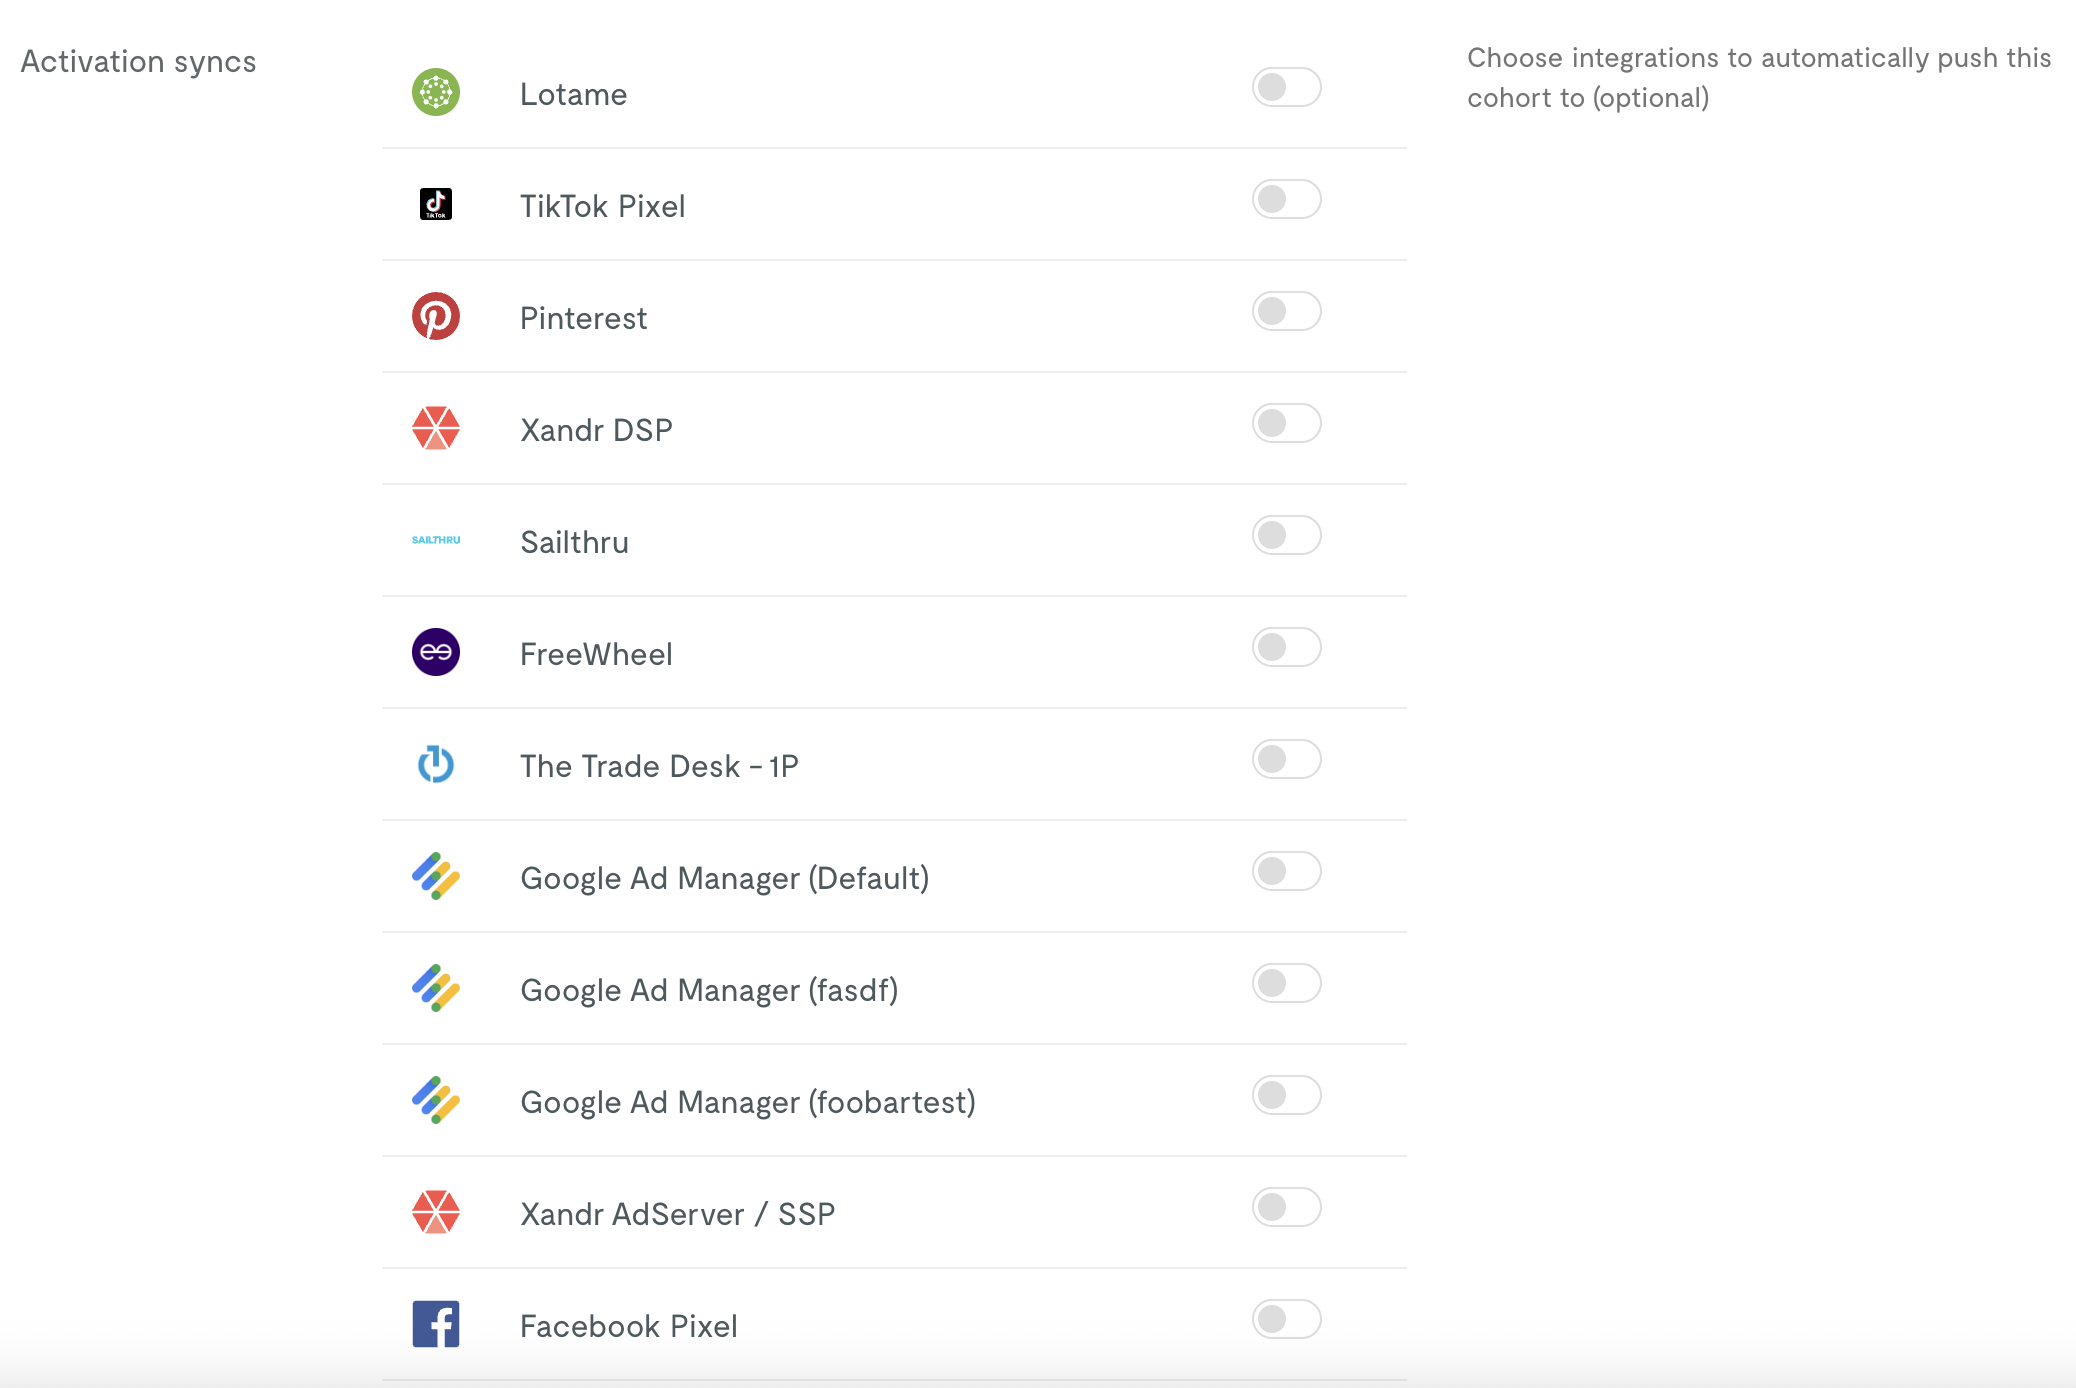Click the Google Ad Manager (Default) icon
This screenshot has height=1388, width=2076.
[x=436, y=875]
